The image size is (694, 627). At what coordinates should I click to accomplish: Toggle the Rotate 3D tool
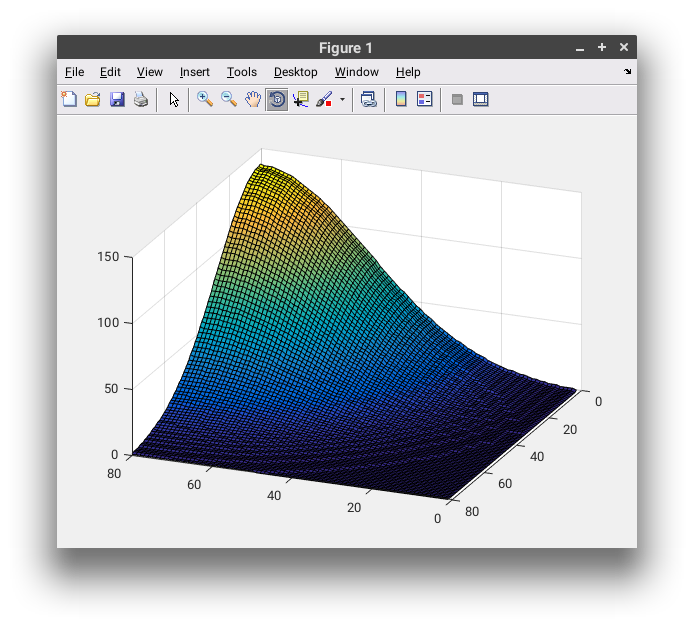[277, 99]
